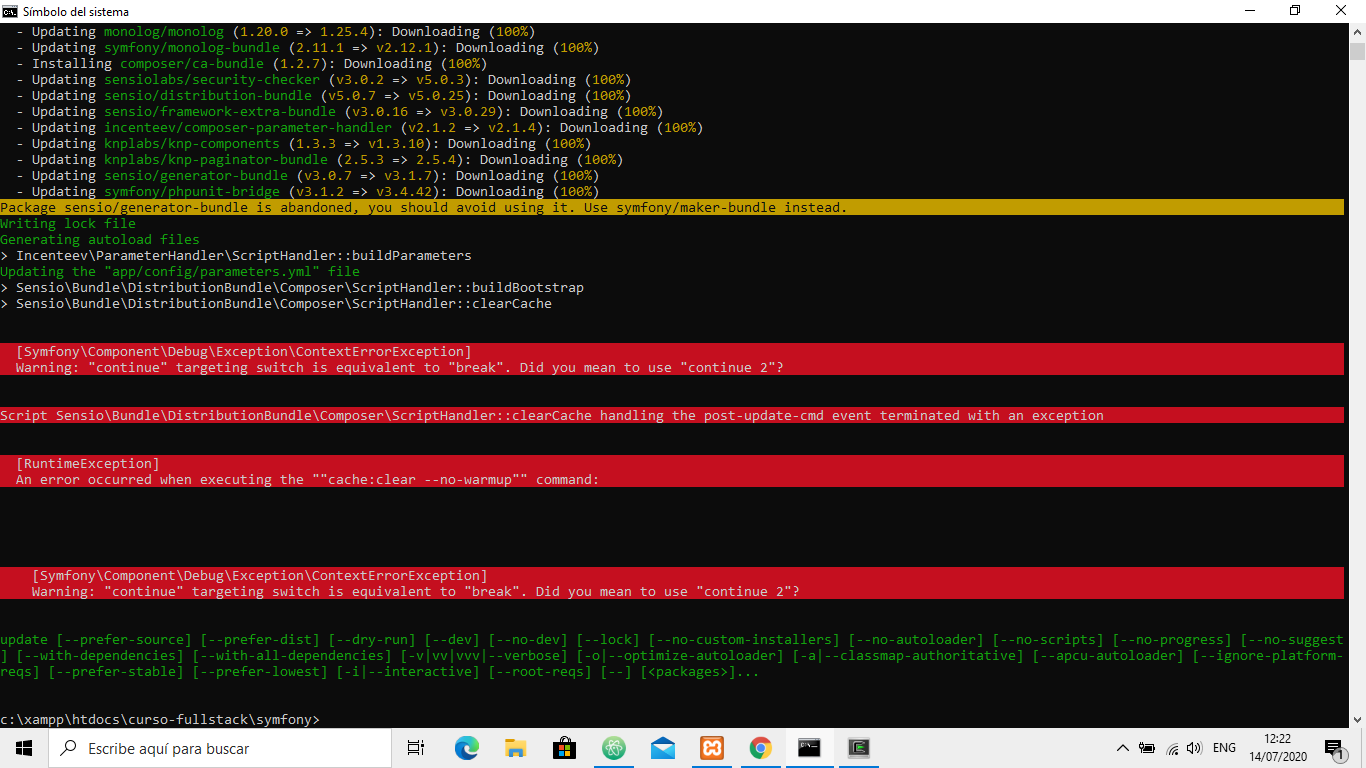Viewport: 1366px width, 768px height.
Task: Open the Action Center notifications
Action: click(x=1334, y=748)
